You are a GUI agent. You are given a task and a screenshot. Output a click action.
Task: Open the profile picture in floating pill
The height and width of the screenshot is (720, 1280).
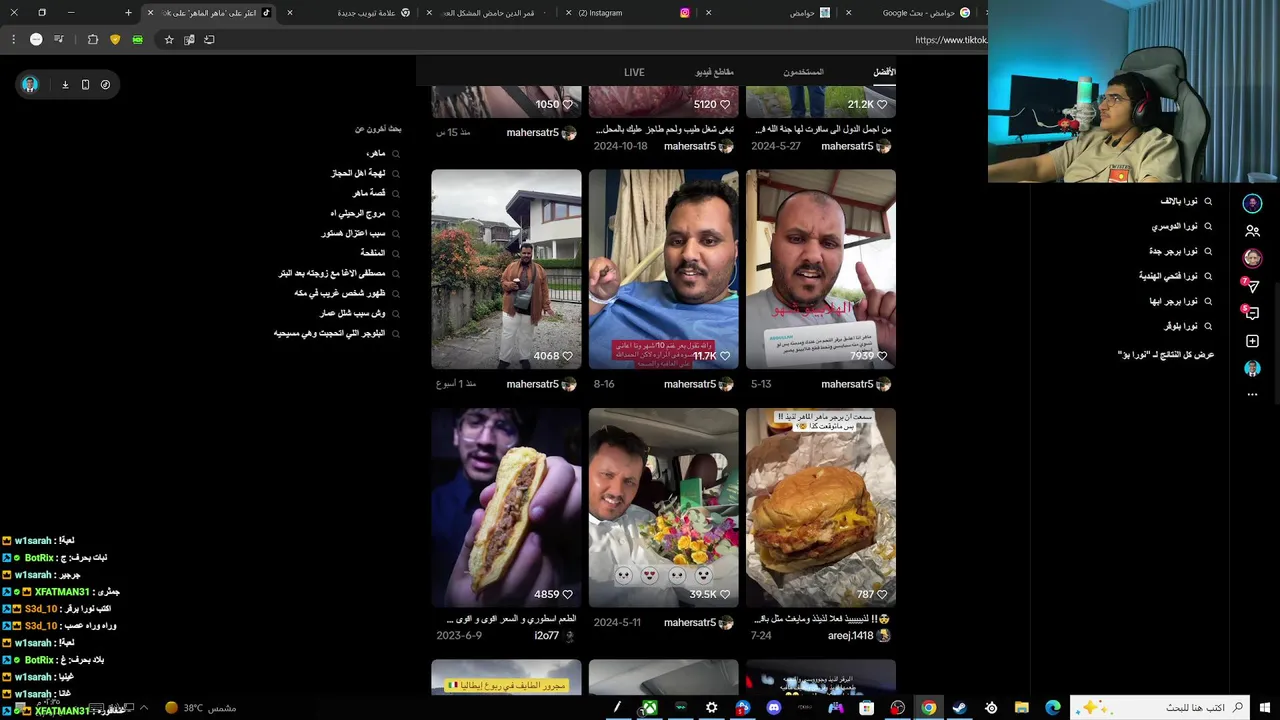pyautogui.click(x=30, y=85)
